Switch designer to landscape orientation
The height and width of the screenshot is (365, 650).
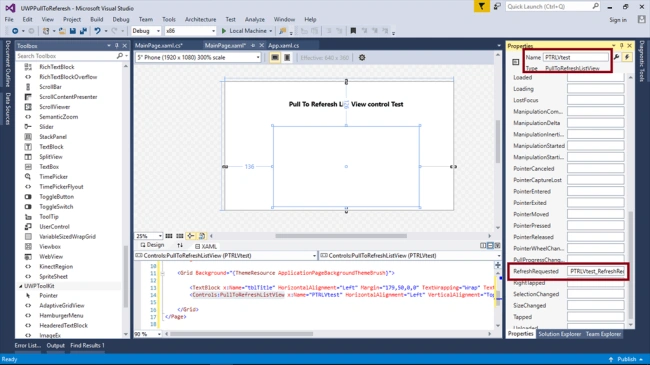(275, 58)
